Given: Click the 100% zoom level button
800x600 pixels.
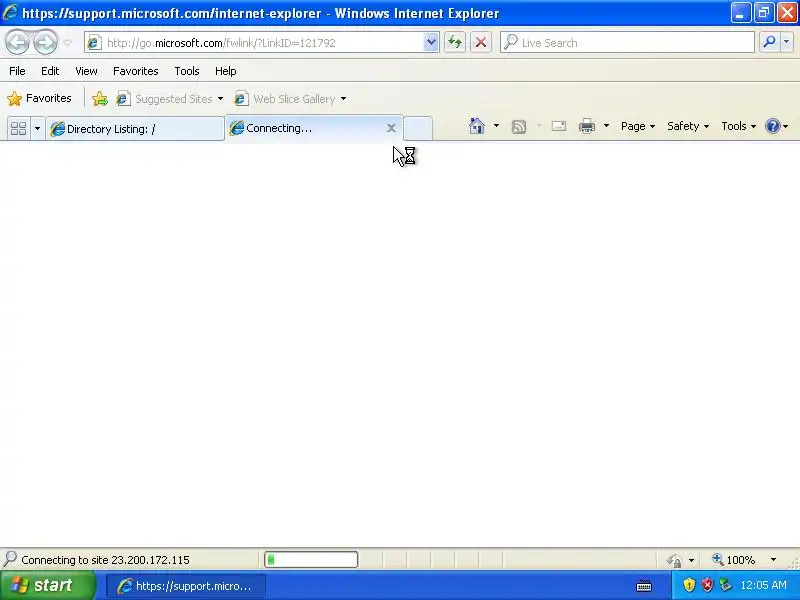Looking at the screenshot, I should tap(735, 560).
